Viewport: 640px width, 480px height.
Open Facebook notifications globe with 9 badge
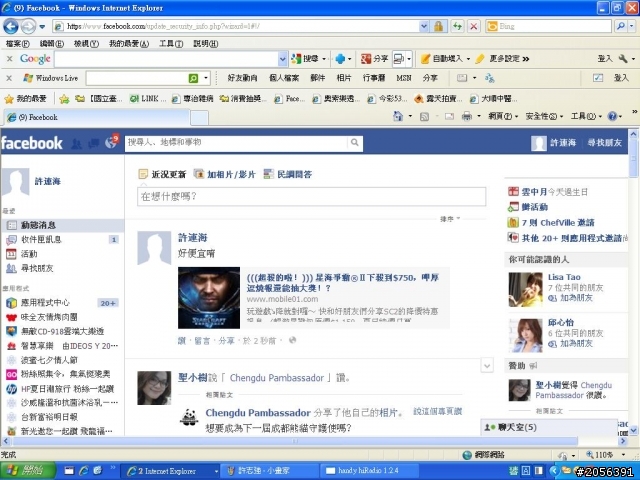[111, 142]
